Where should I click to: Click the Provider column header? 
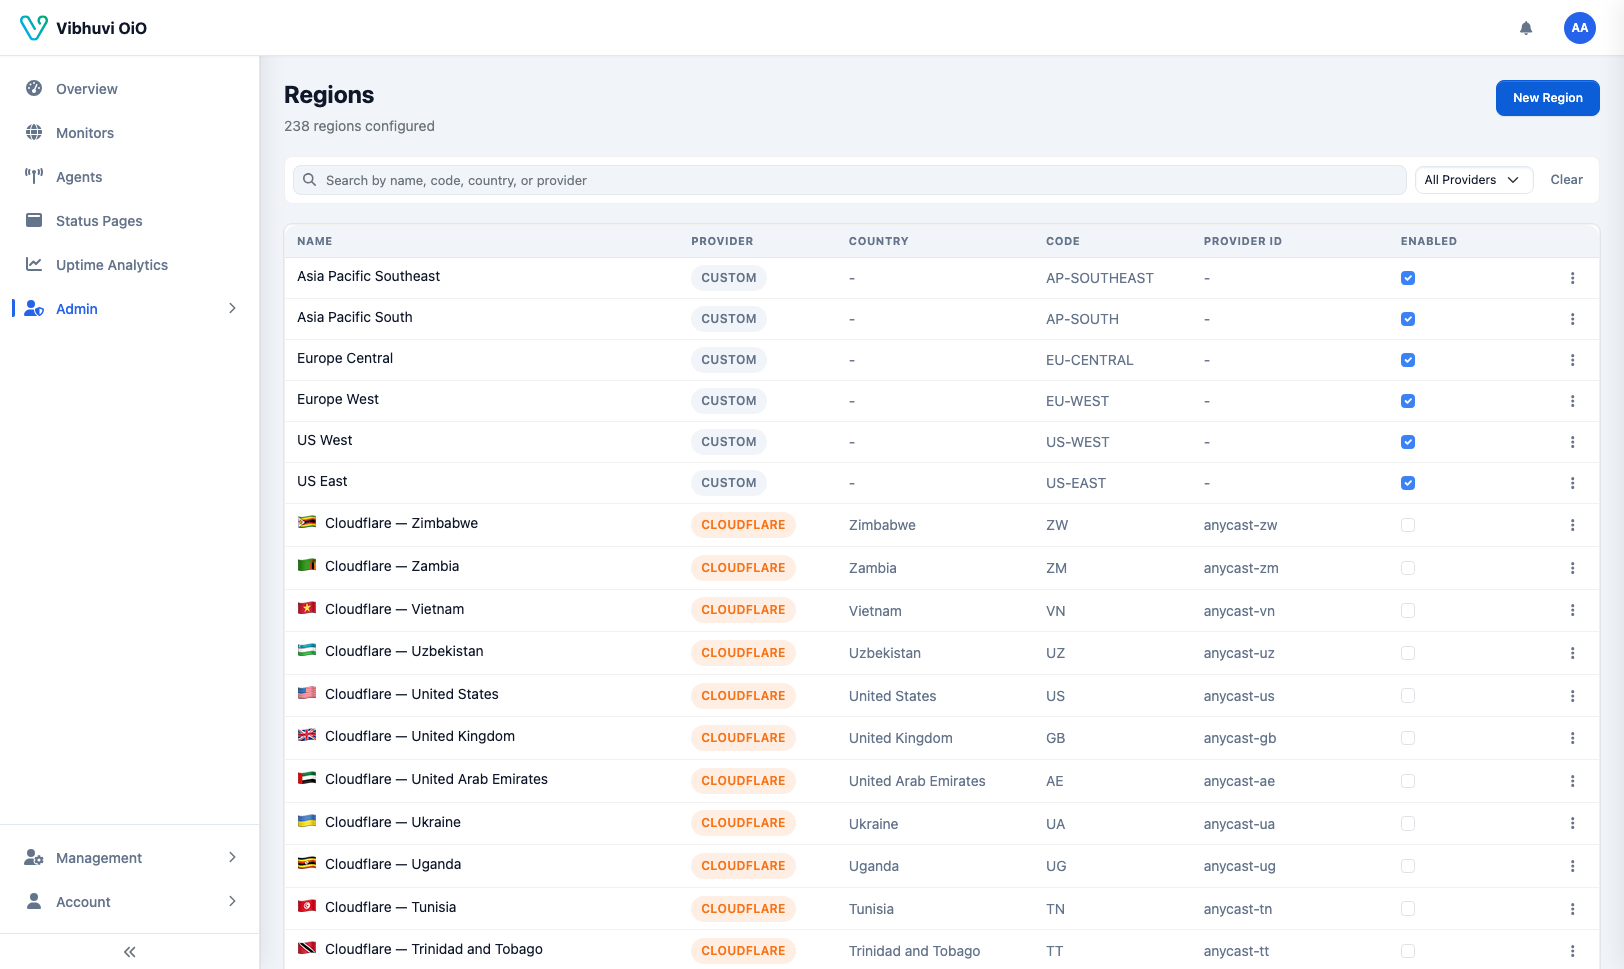click(x=722, y=241)
